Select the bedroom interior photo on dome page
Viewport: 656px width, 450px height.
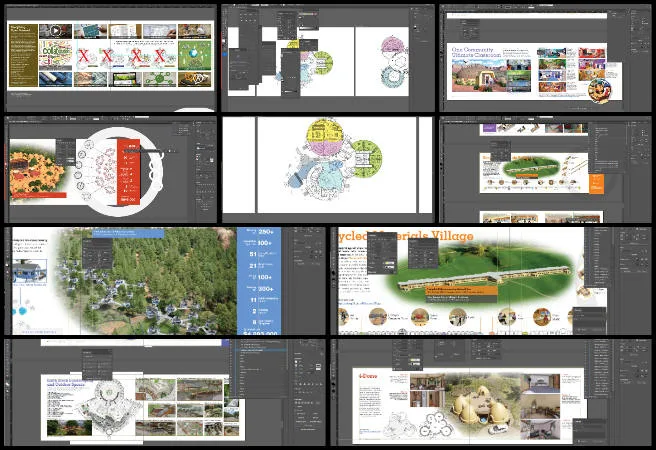coord(541,384)
